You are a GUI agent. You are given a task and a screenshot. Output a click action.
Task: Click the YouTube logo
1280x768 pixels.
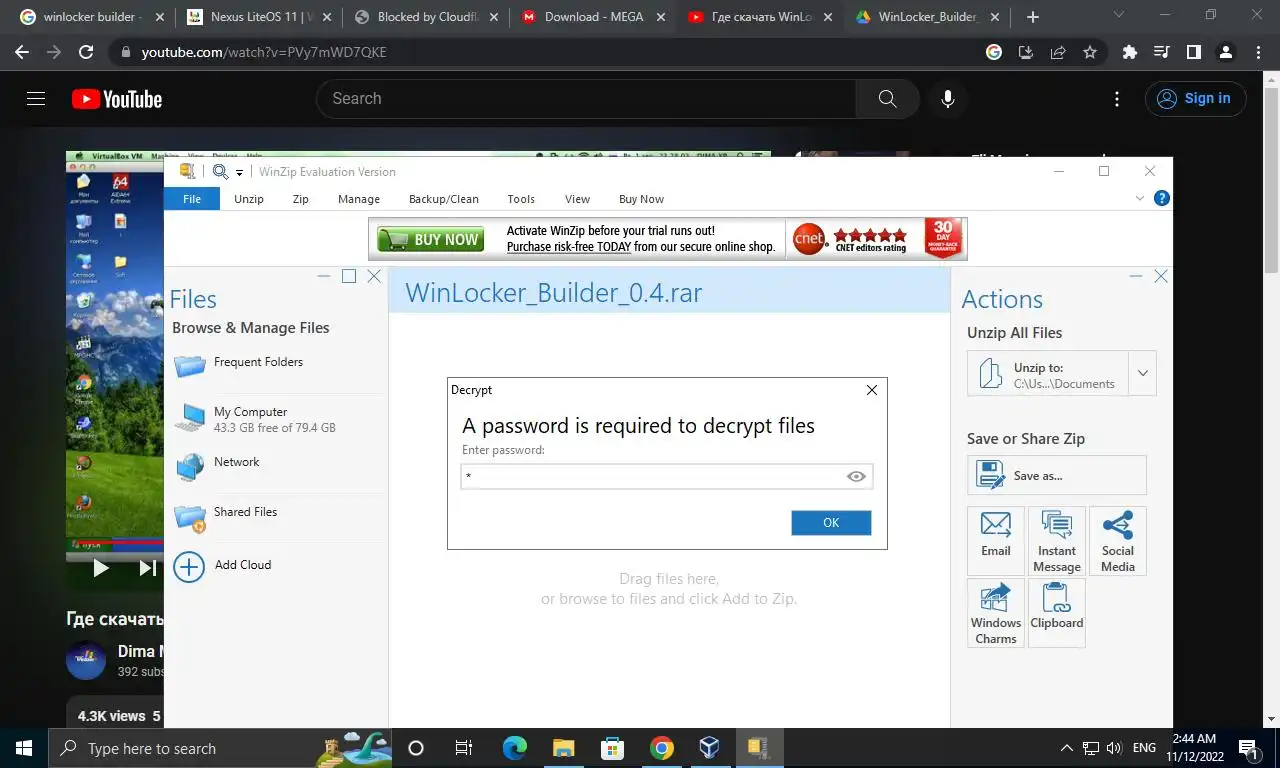coord(117,99)
